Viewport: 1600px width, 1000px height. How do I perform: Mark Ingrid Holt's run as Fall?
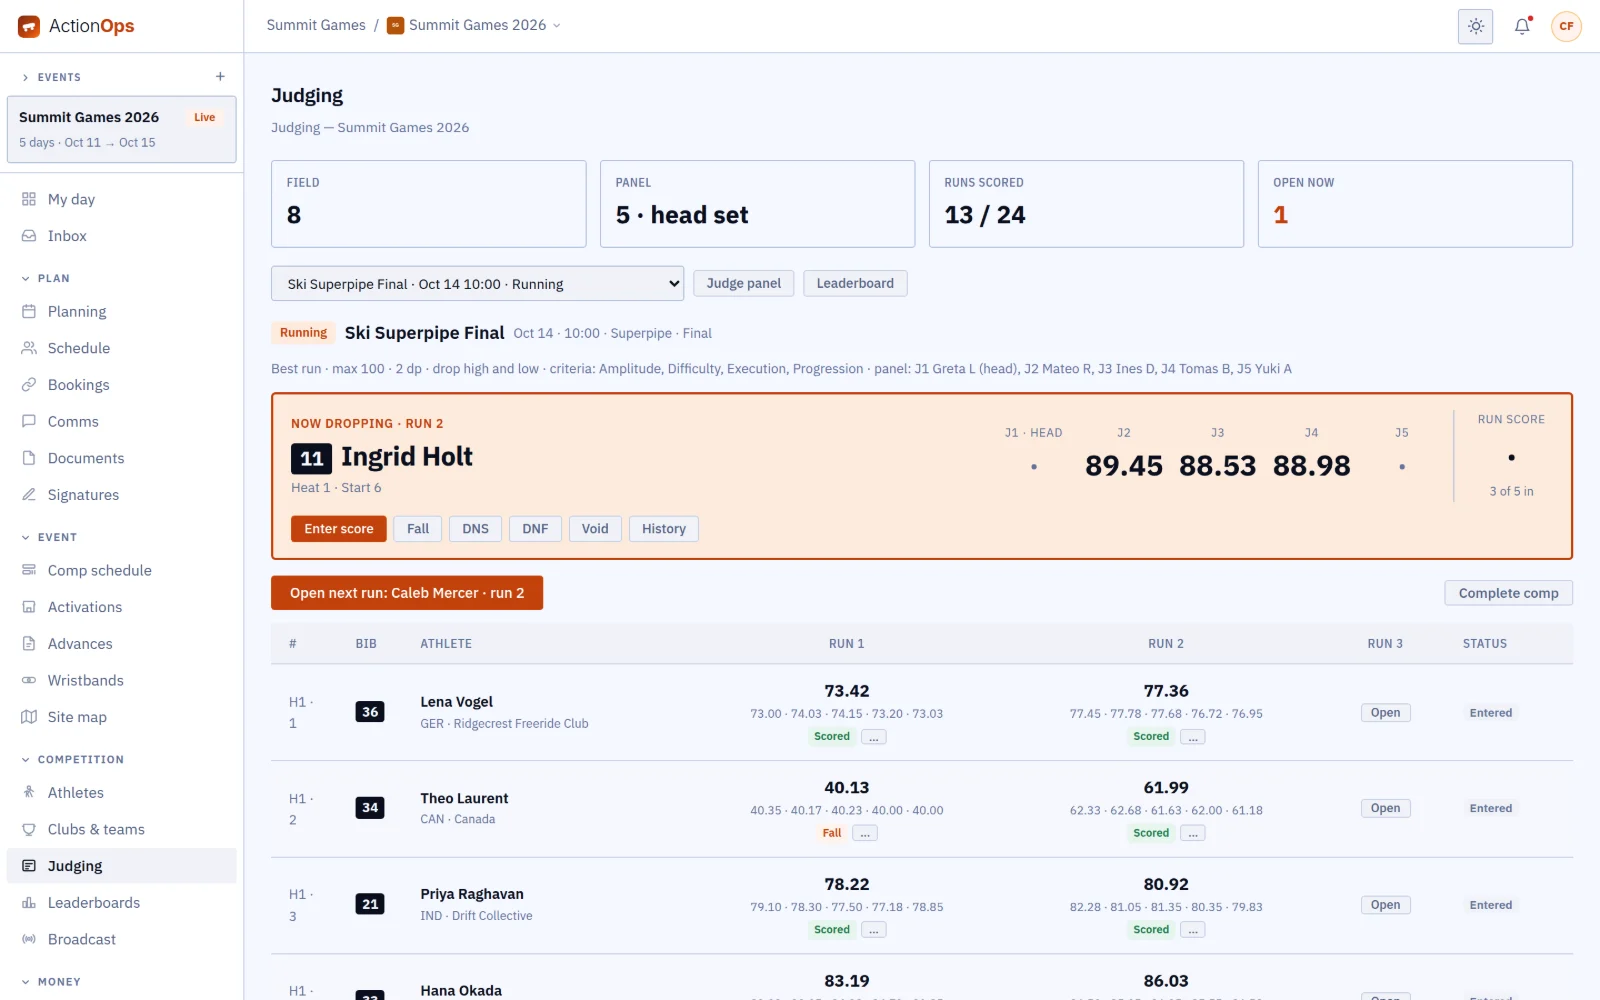point(418,529)
